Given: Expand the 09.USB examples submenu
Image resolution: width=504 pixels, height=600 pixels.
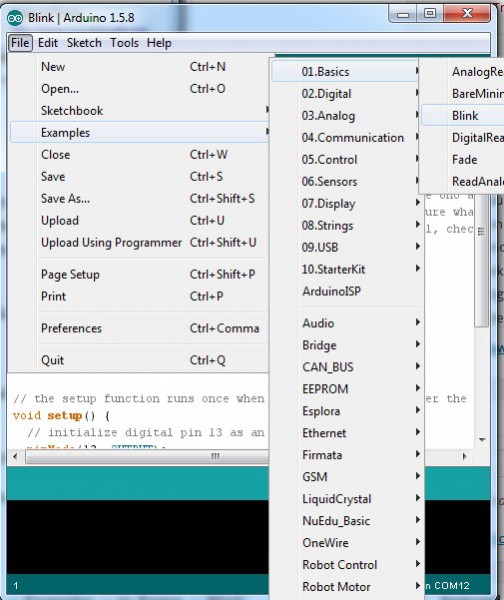Looking at the screenshot, I should coord(346,248).
